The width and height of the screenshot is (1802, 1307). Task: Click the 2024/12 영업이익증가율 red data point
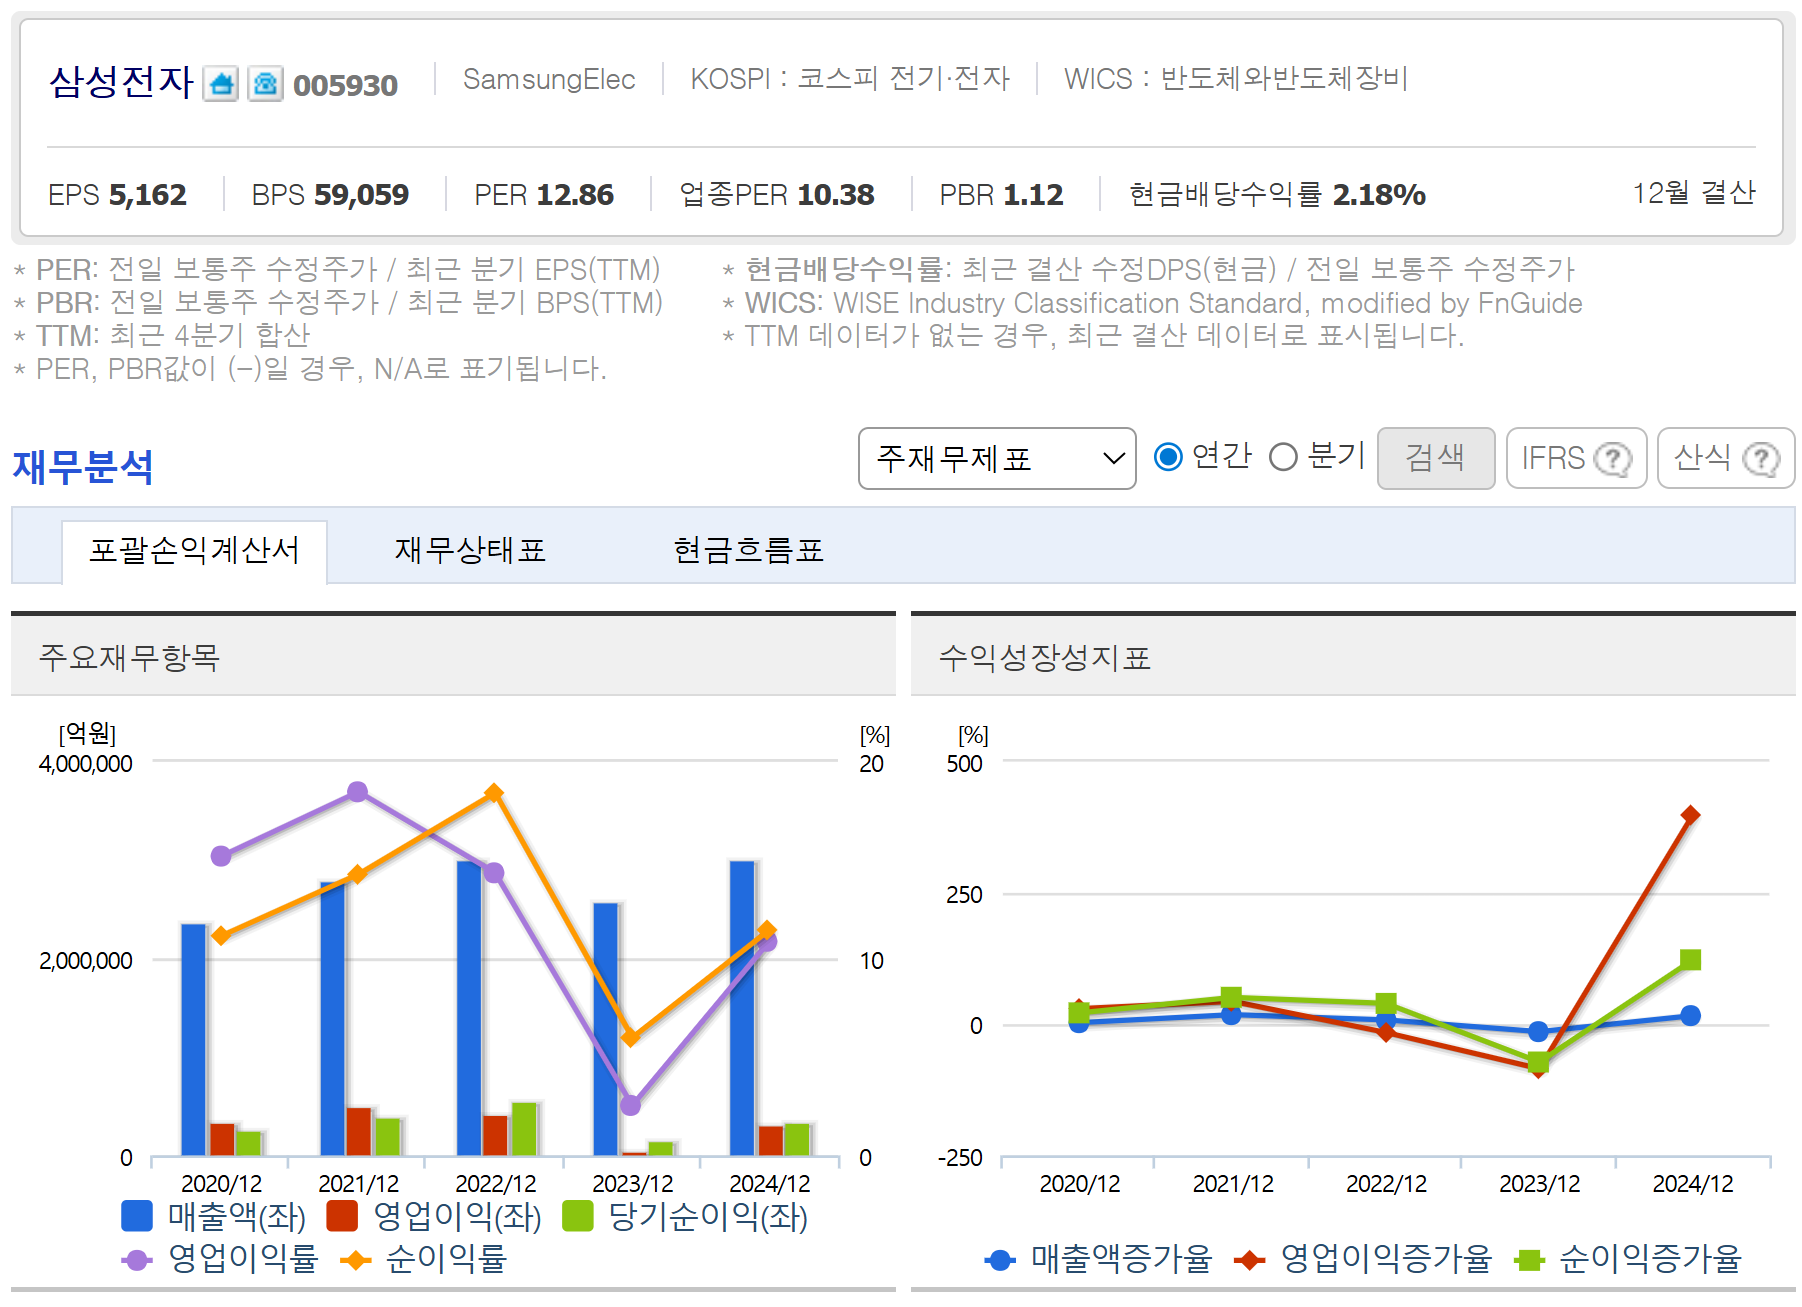pyautogui.click(x=1690, y=815)
